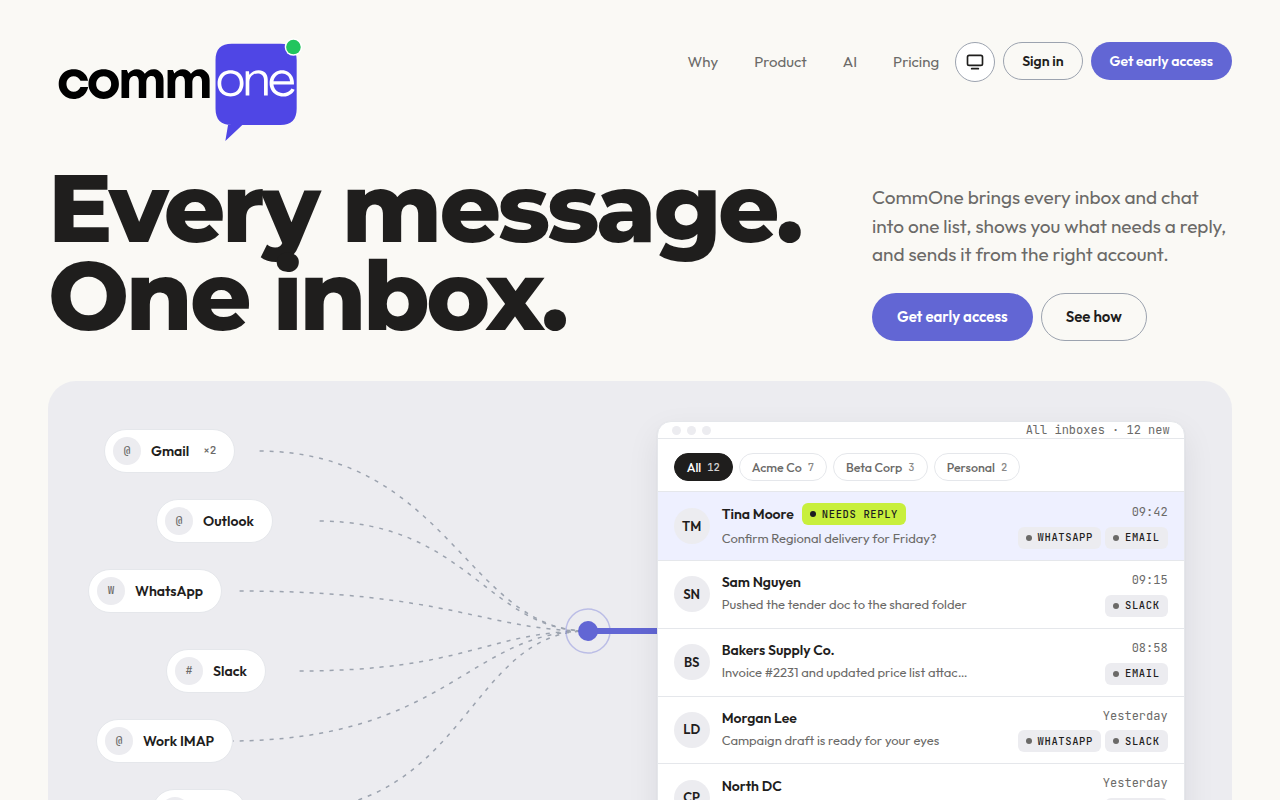1280x800 pixels.
Task: Click WHATSAPP tag on Morgan Lee row
Action: point(1059,742)
